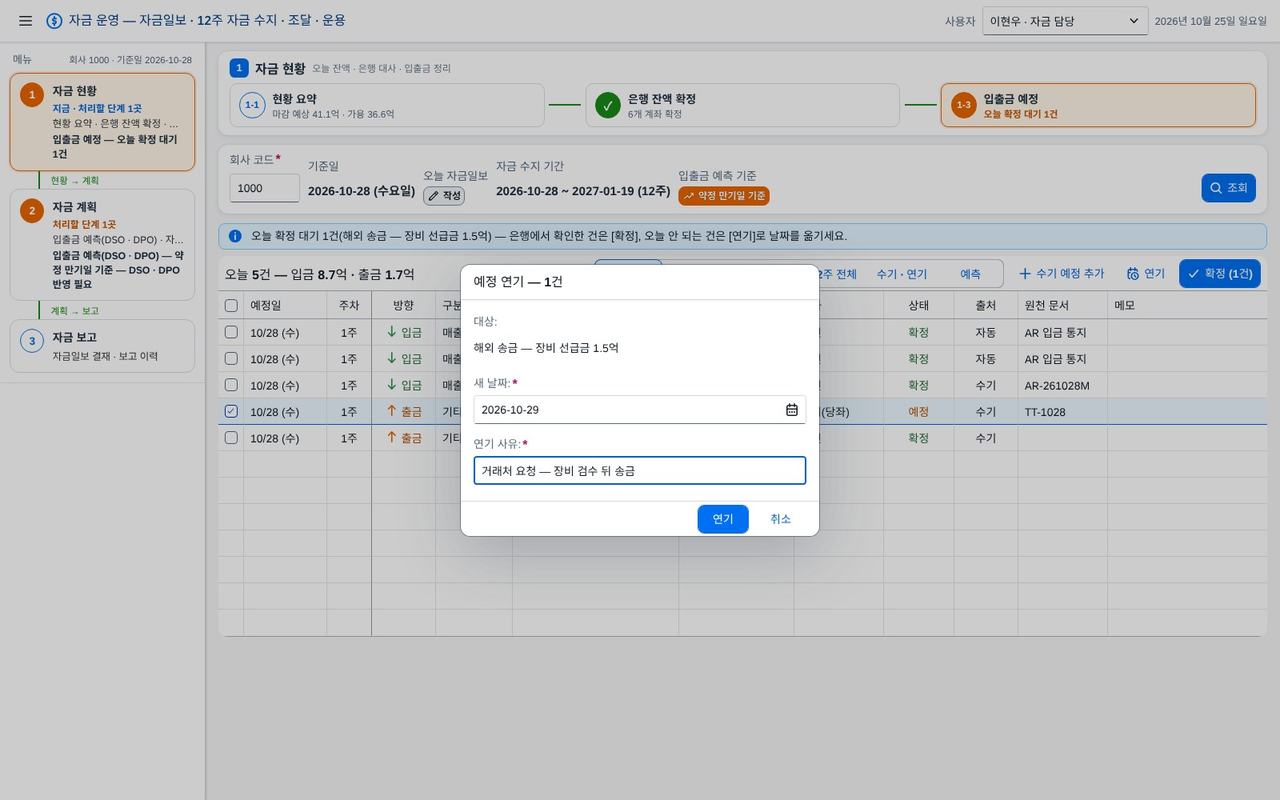The image size is (1280, 800).
Task: Tick the checkbox for row AR-261028M
Action: (231, 385)
